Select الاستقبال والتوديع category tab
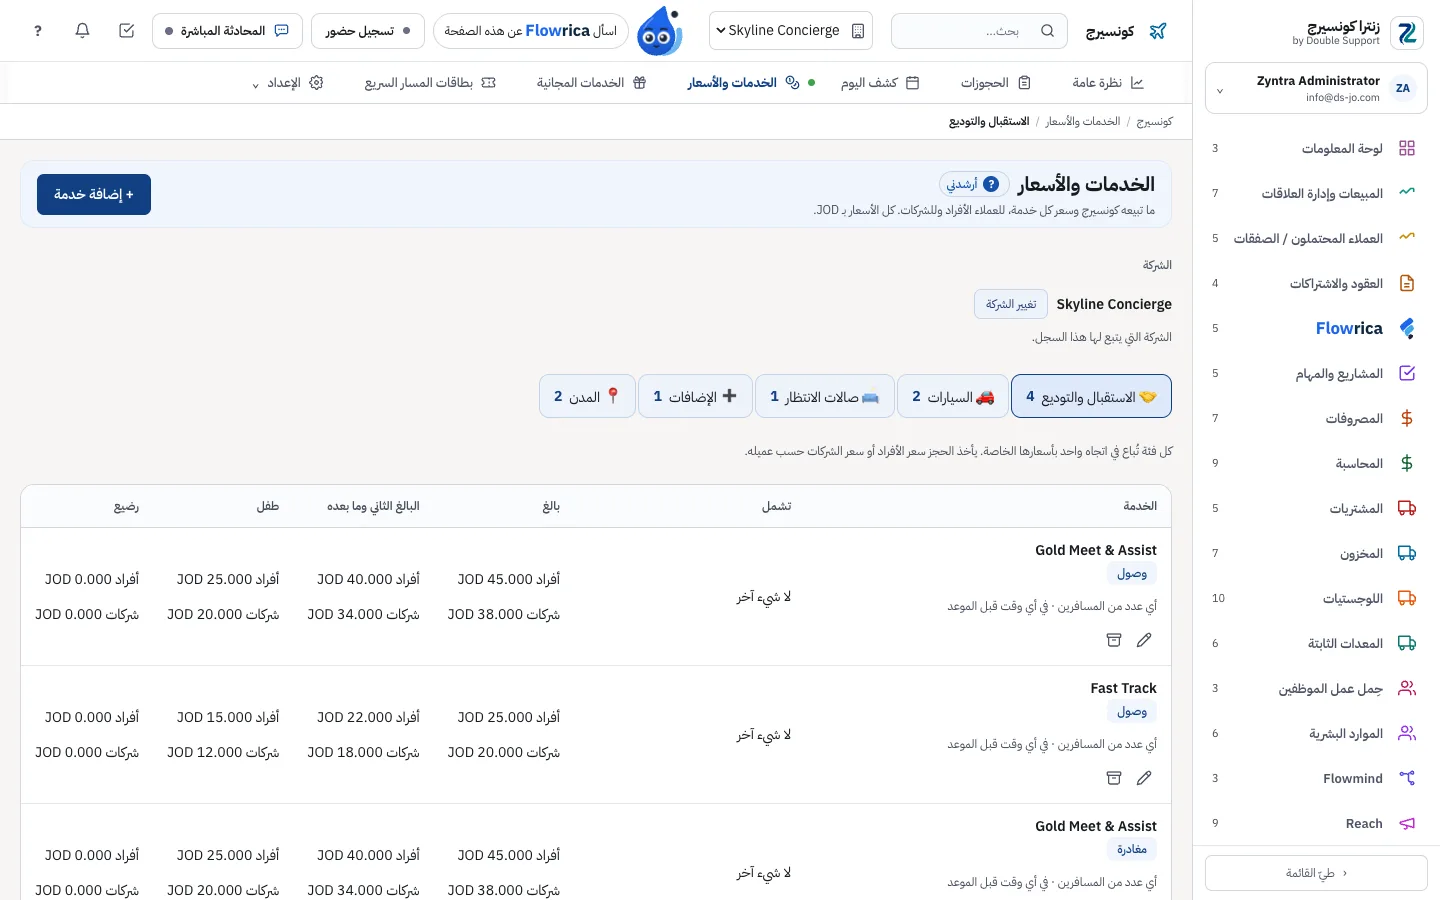1440x900 pixels. (x=1091, y=396)
